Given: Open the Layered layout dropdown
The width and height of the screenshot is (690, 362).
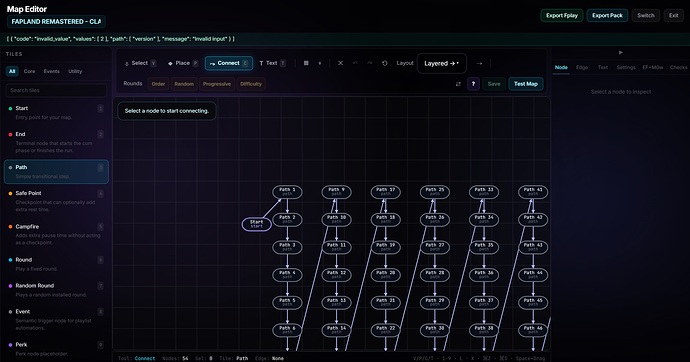Looking at the screenshot, I should point(441,63).
